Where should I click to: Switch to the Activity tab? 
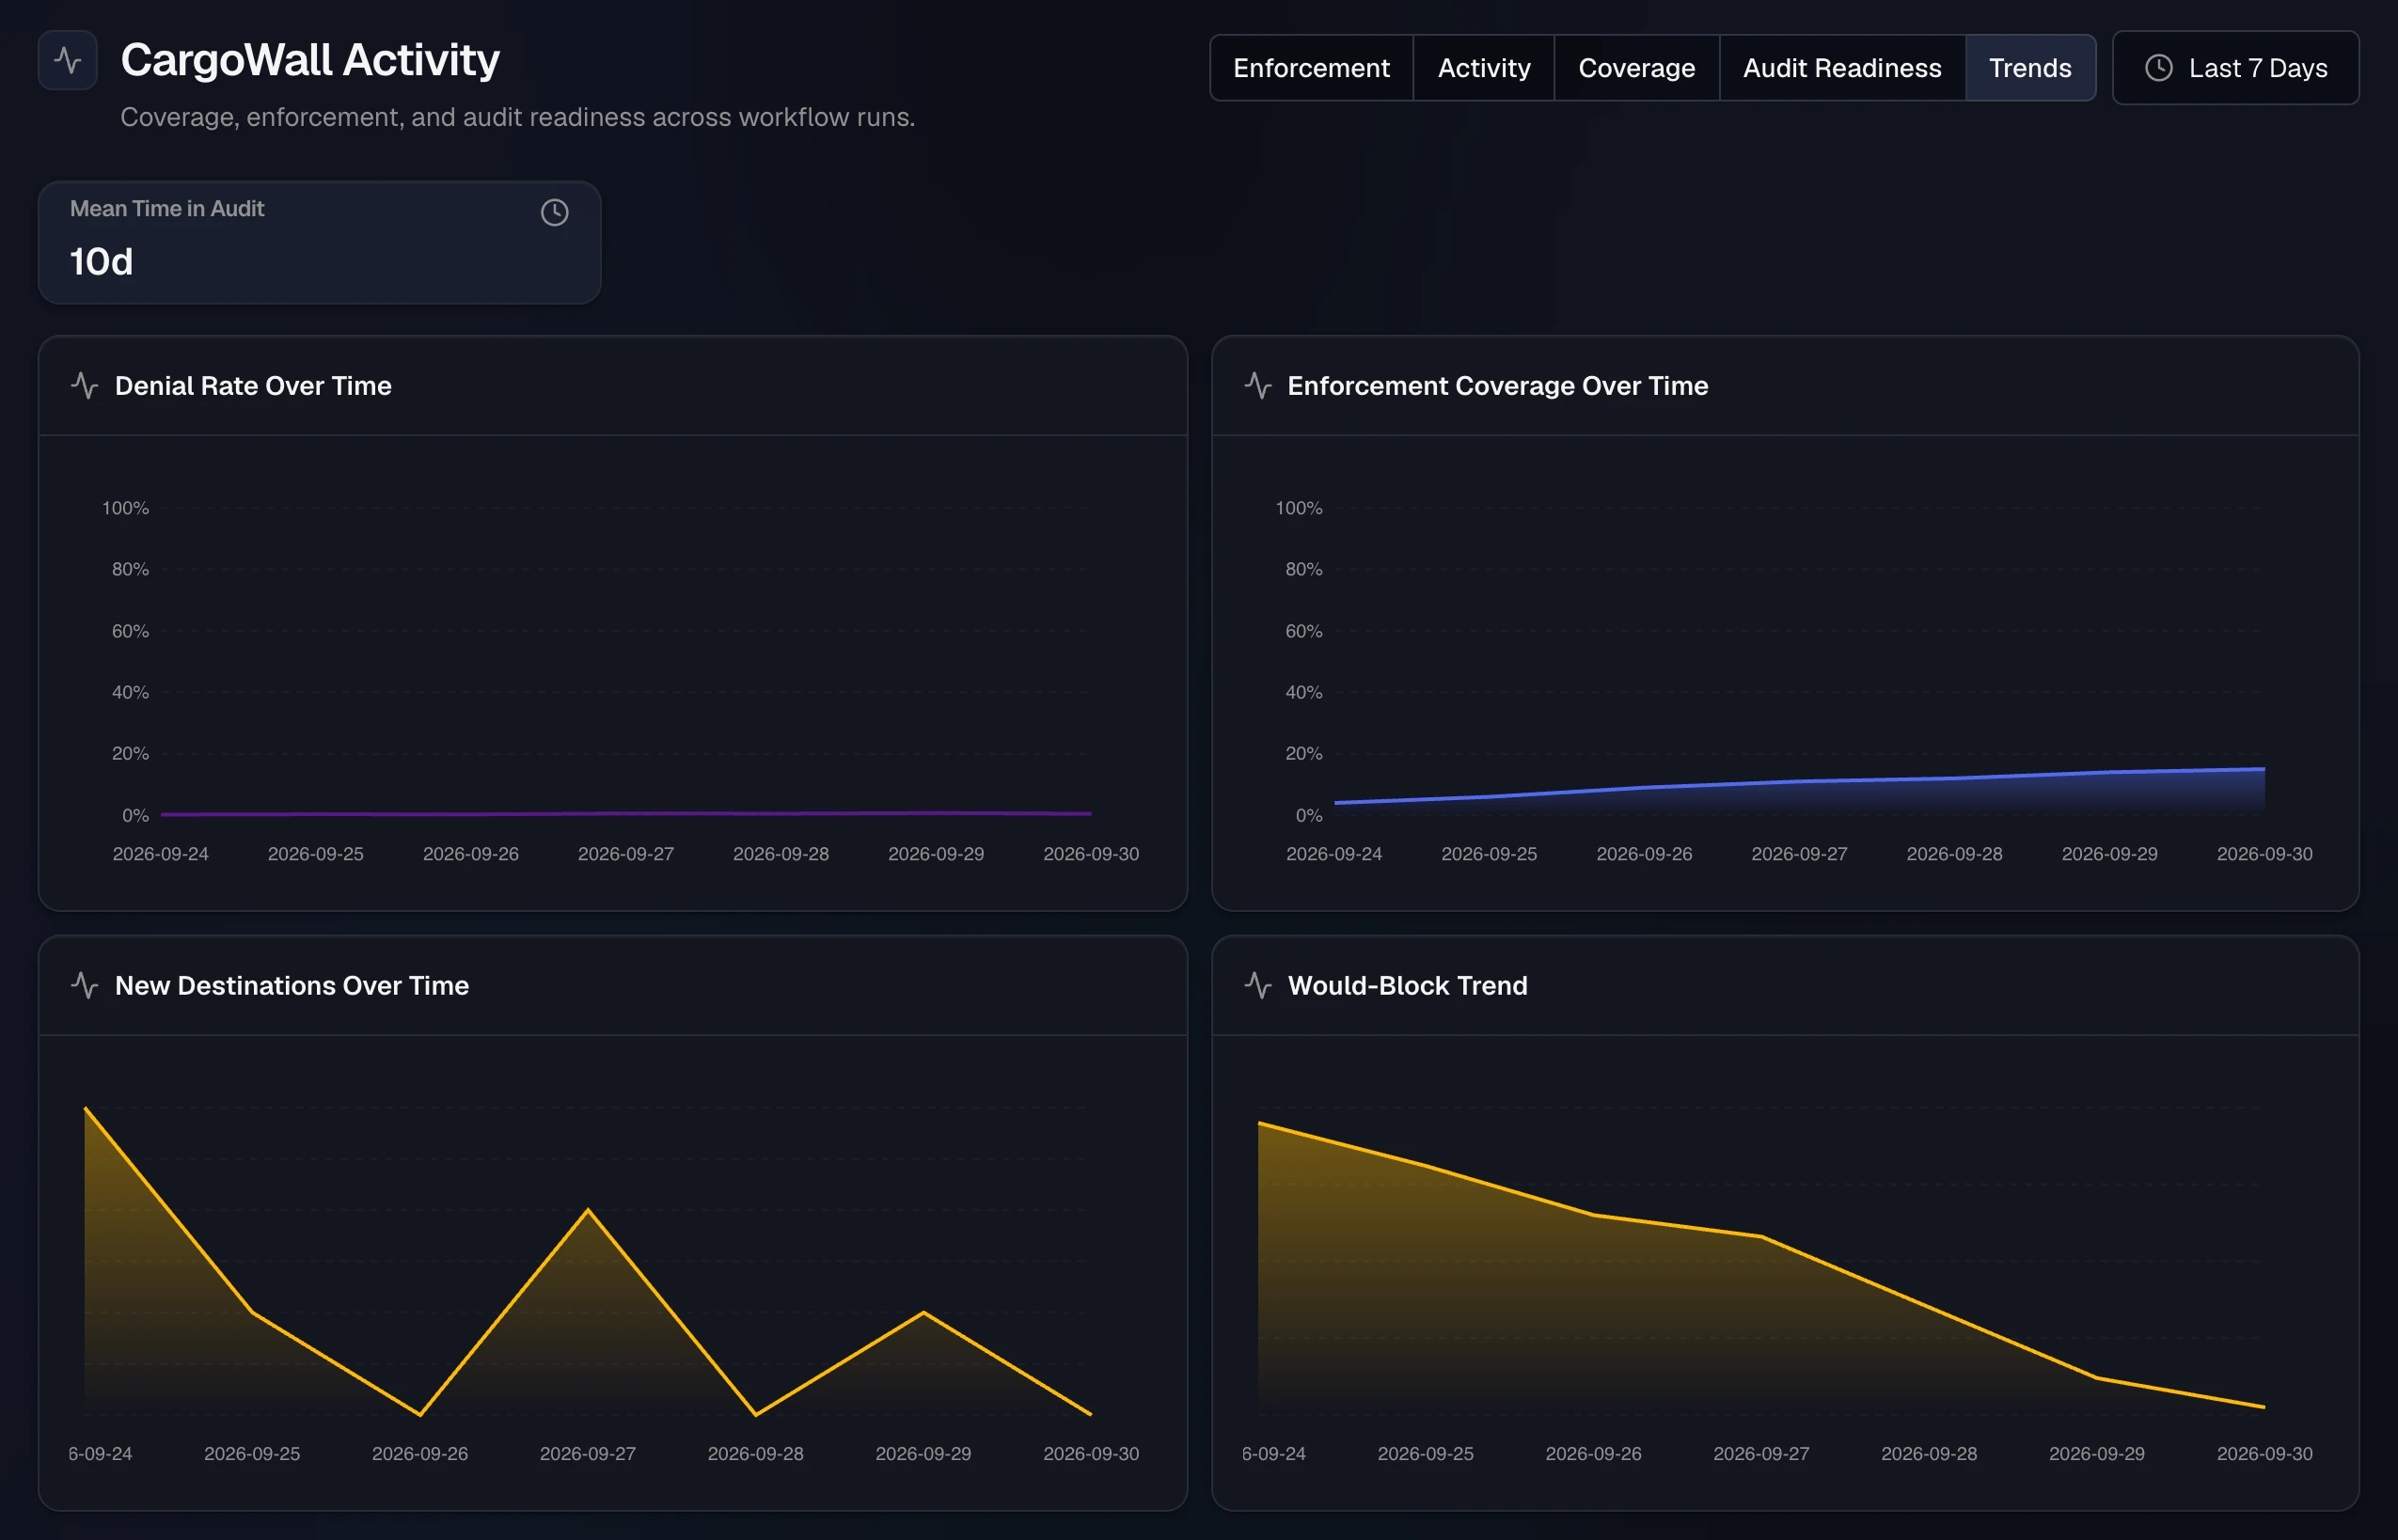[1484, 68]
